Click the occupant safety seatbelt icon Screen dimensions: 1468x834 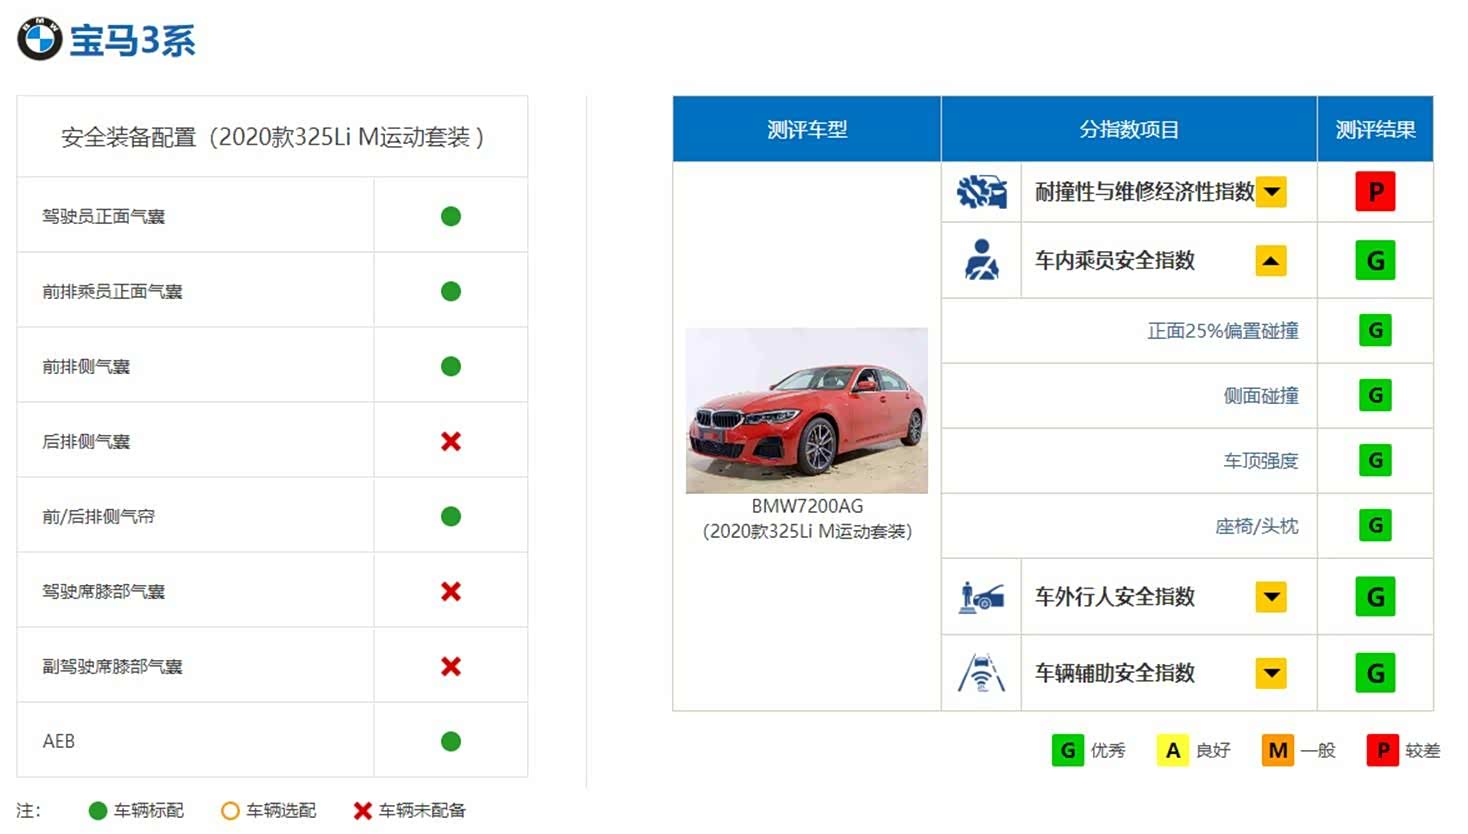click(x=981, y=260)
